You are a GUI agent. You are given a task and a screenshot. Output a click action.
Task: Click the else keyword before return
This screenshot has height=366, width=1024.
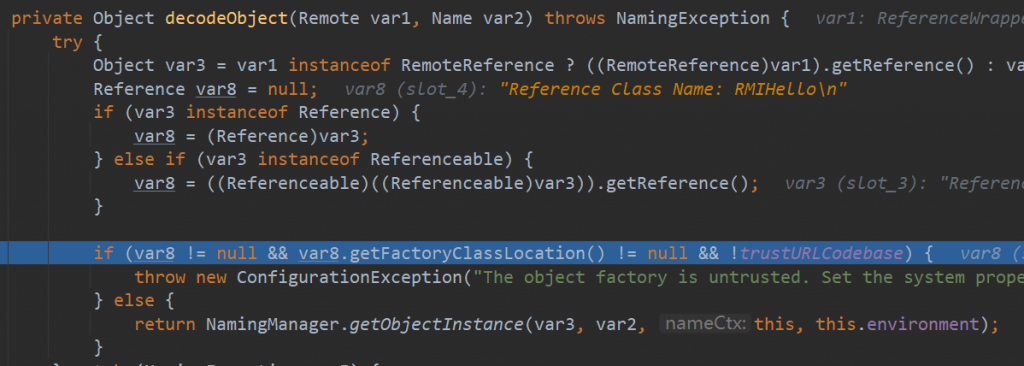tap(135, 301)
